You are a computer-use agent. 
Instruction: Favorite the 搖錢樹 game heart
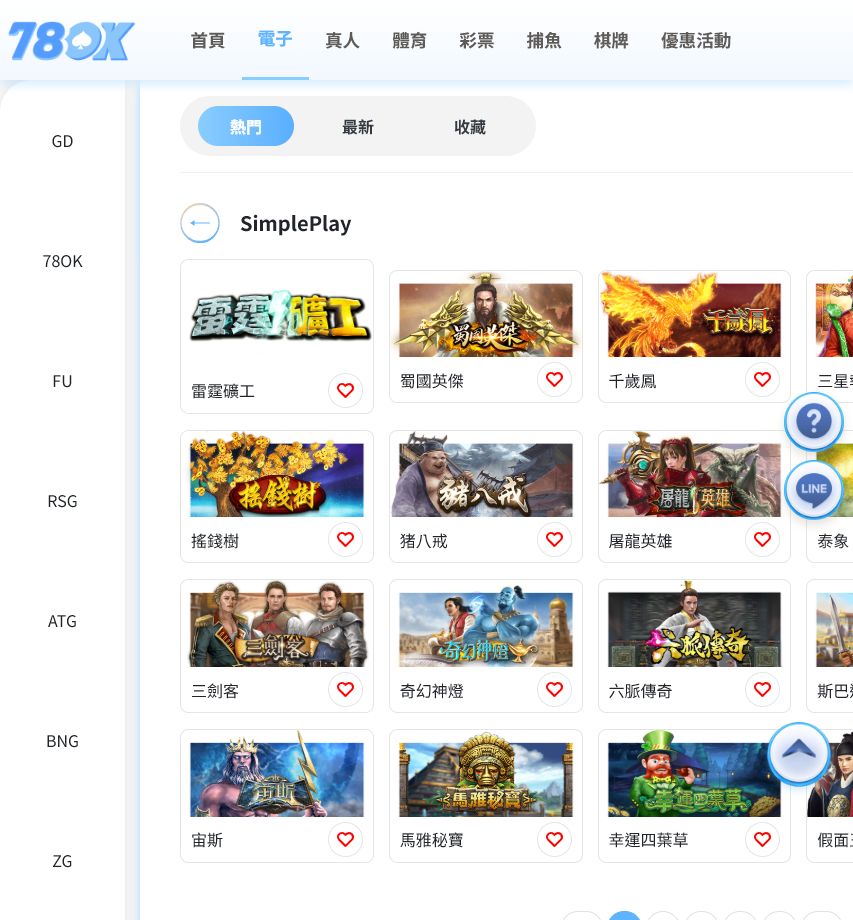[x=346, y=539]
